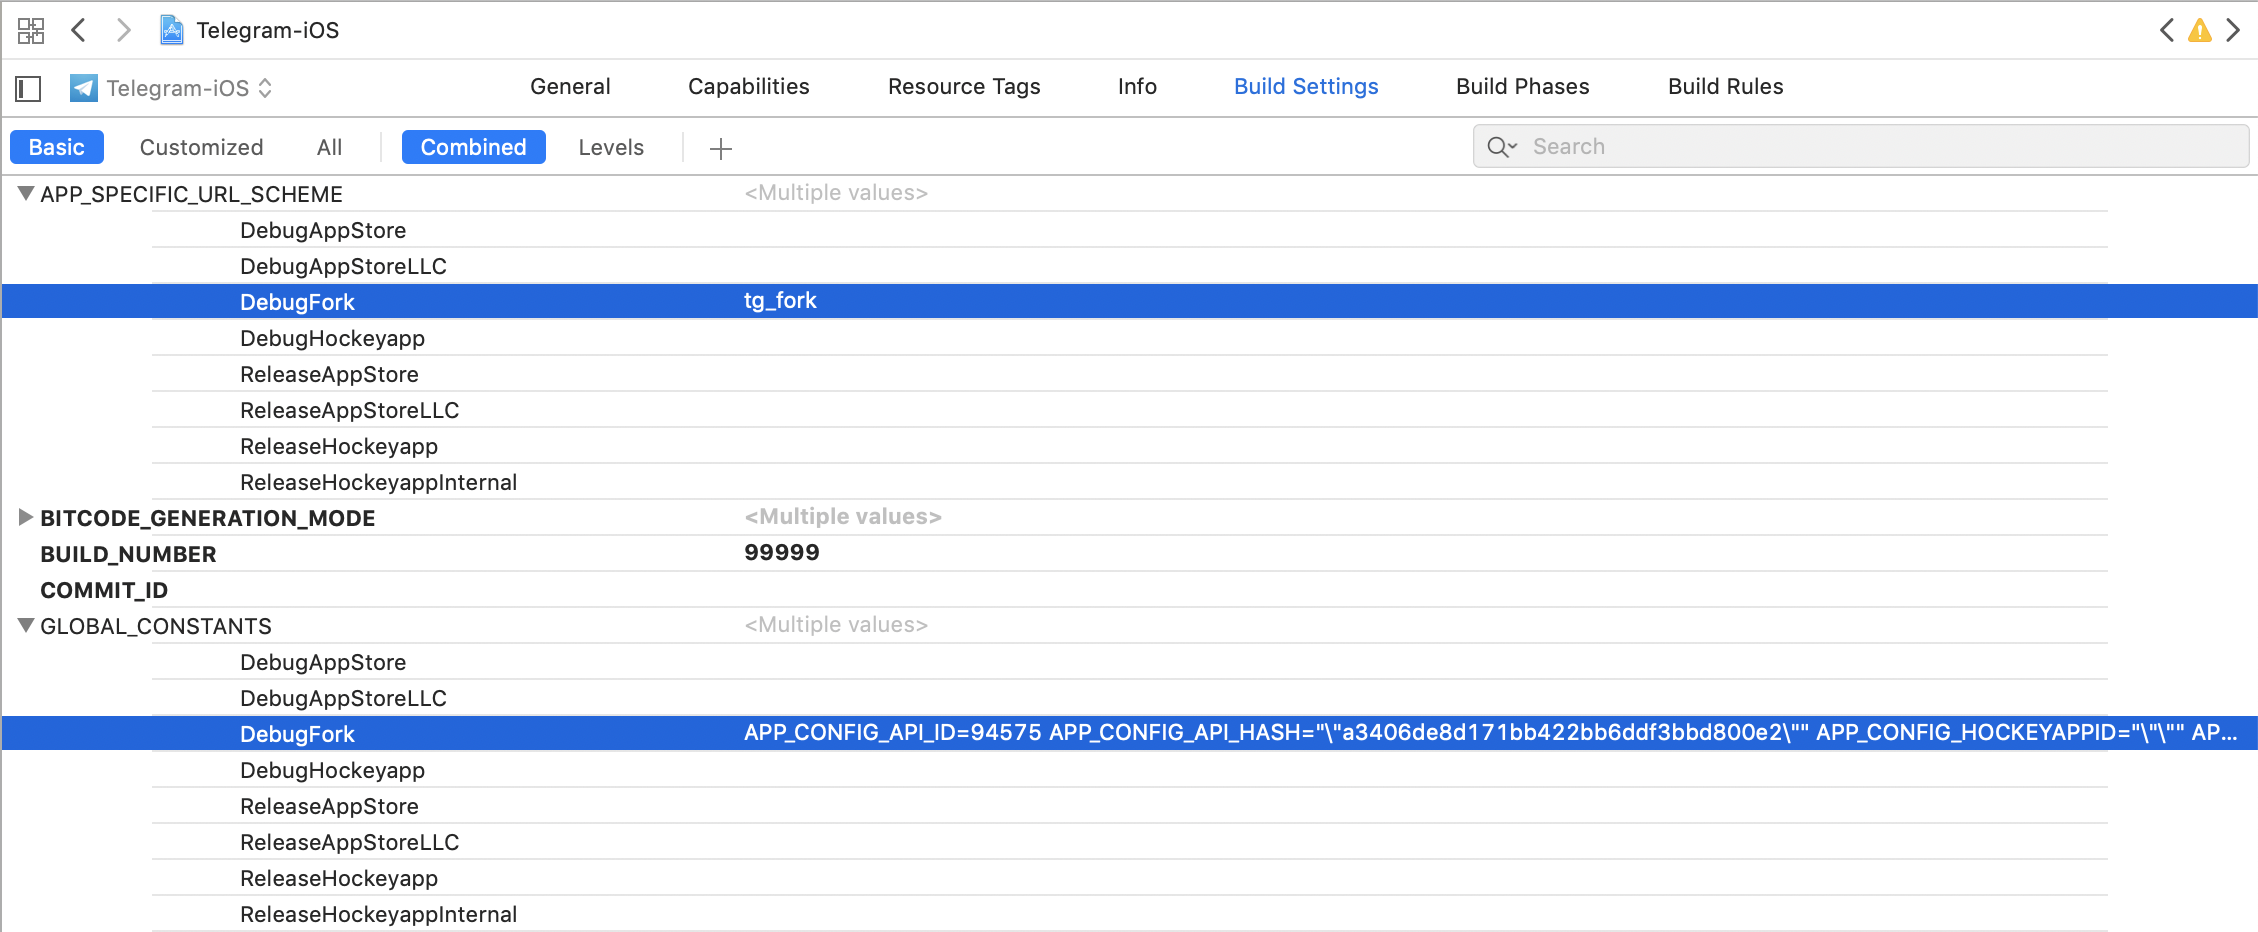The width and height of the screenshot is (2258, 932).
Task: Collapse APP_SPECIFIC_URL_SCHEME setting
Action: (x=26, y=193)
